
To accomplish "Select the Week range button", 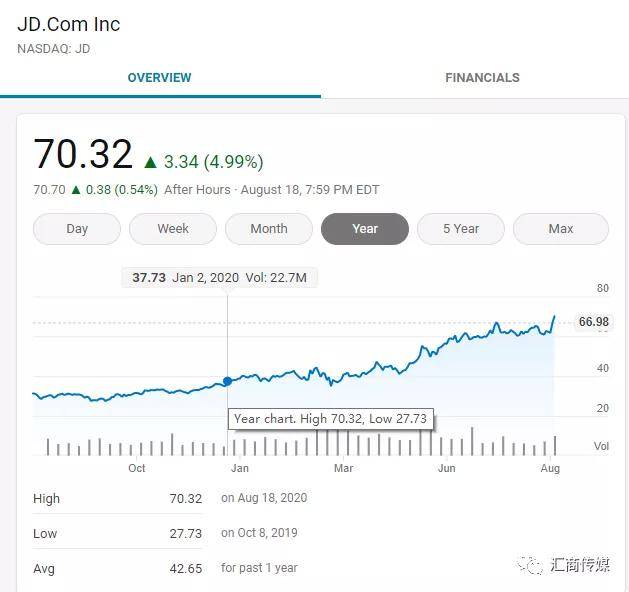I will (173, 229).
